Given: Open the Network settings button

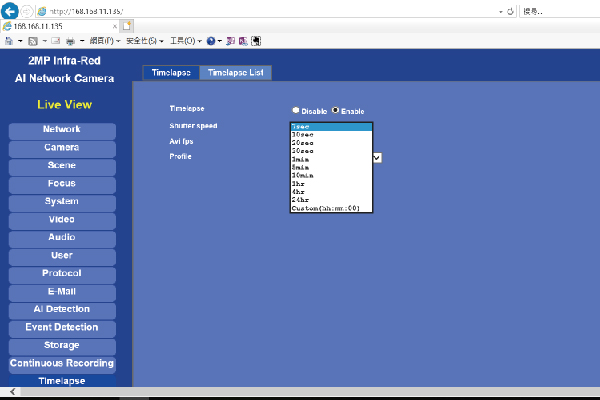Looking at the screenshot, I should [62, 129].
